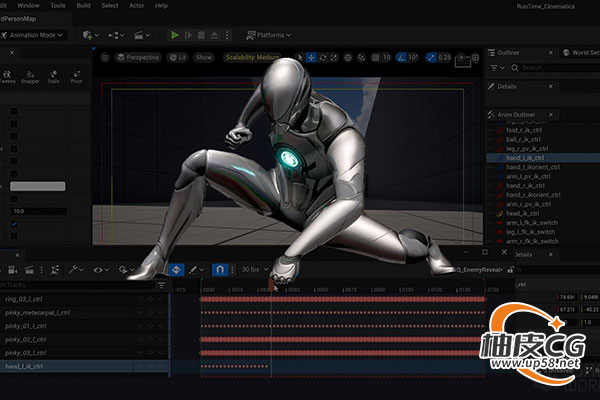Open the Window menu
Screen dimensions: 600x400
[x=29, y=5]
